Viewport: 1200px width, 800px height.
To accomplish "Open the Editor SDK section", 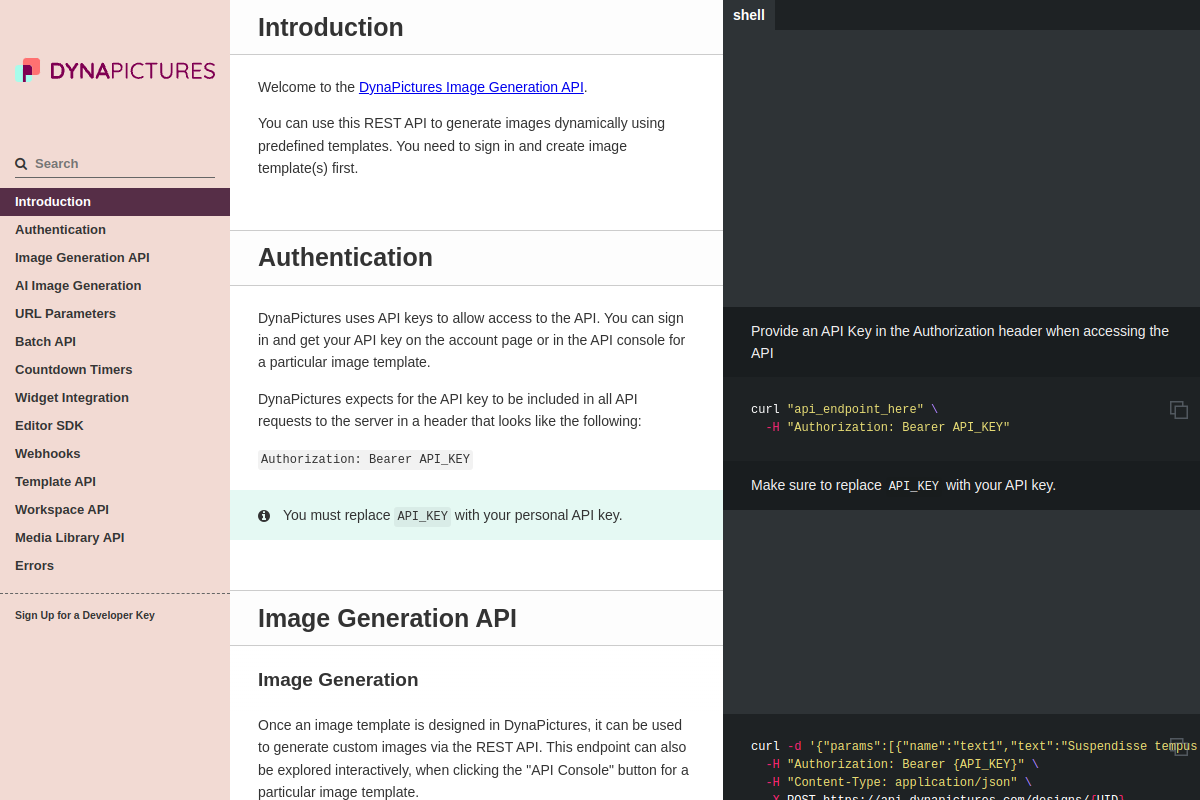I will pyautogui.click(x=115, y=426).
